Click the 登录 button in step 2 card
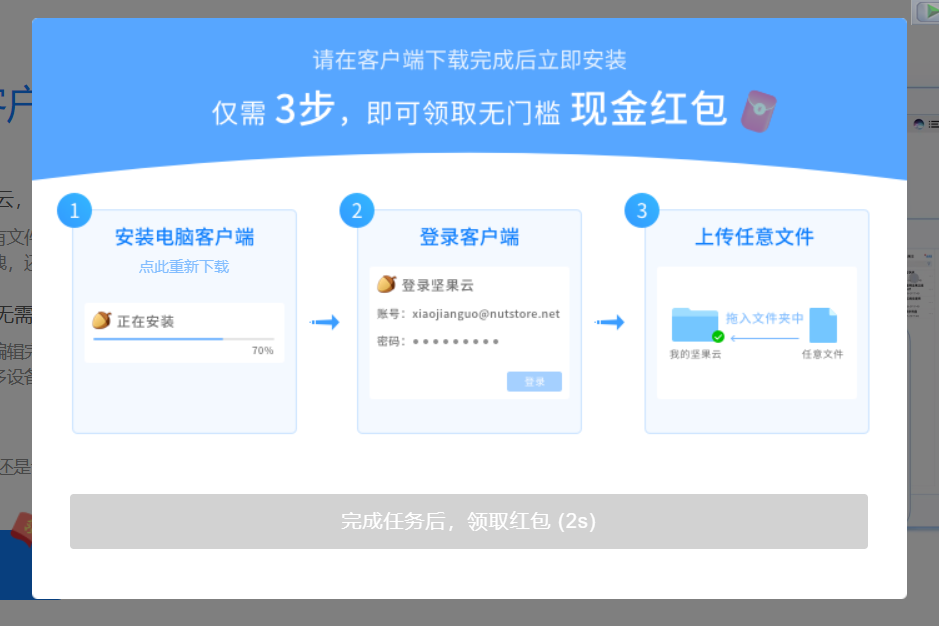Screen dimensions: 939x626 534,382
